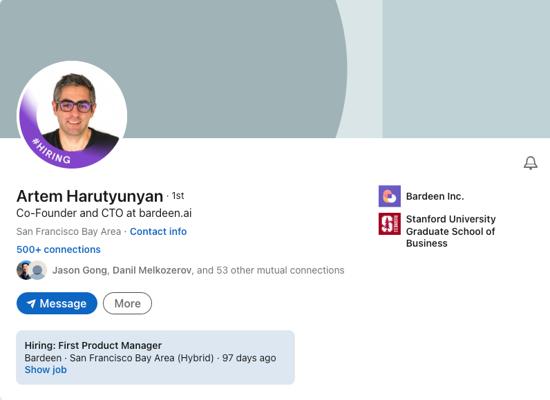Screen dimensions: 550x400
Task: Click the Co-Founder and CTO headline text
Action: 104,213
